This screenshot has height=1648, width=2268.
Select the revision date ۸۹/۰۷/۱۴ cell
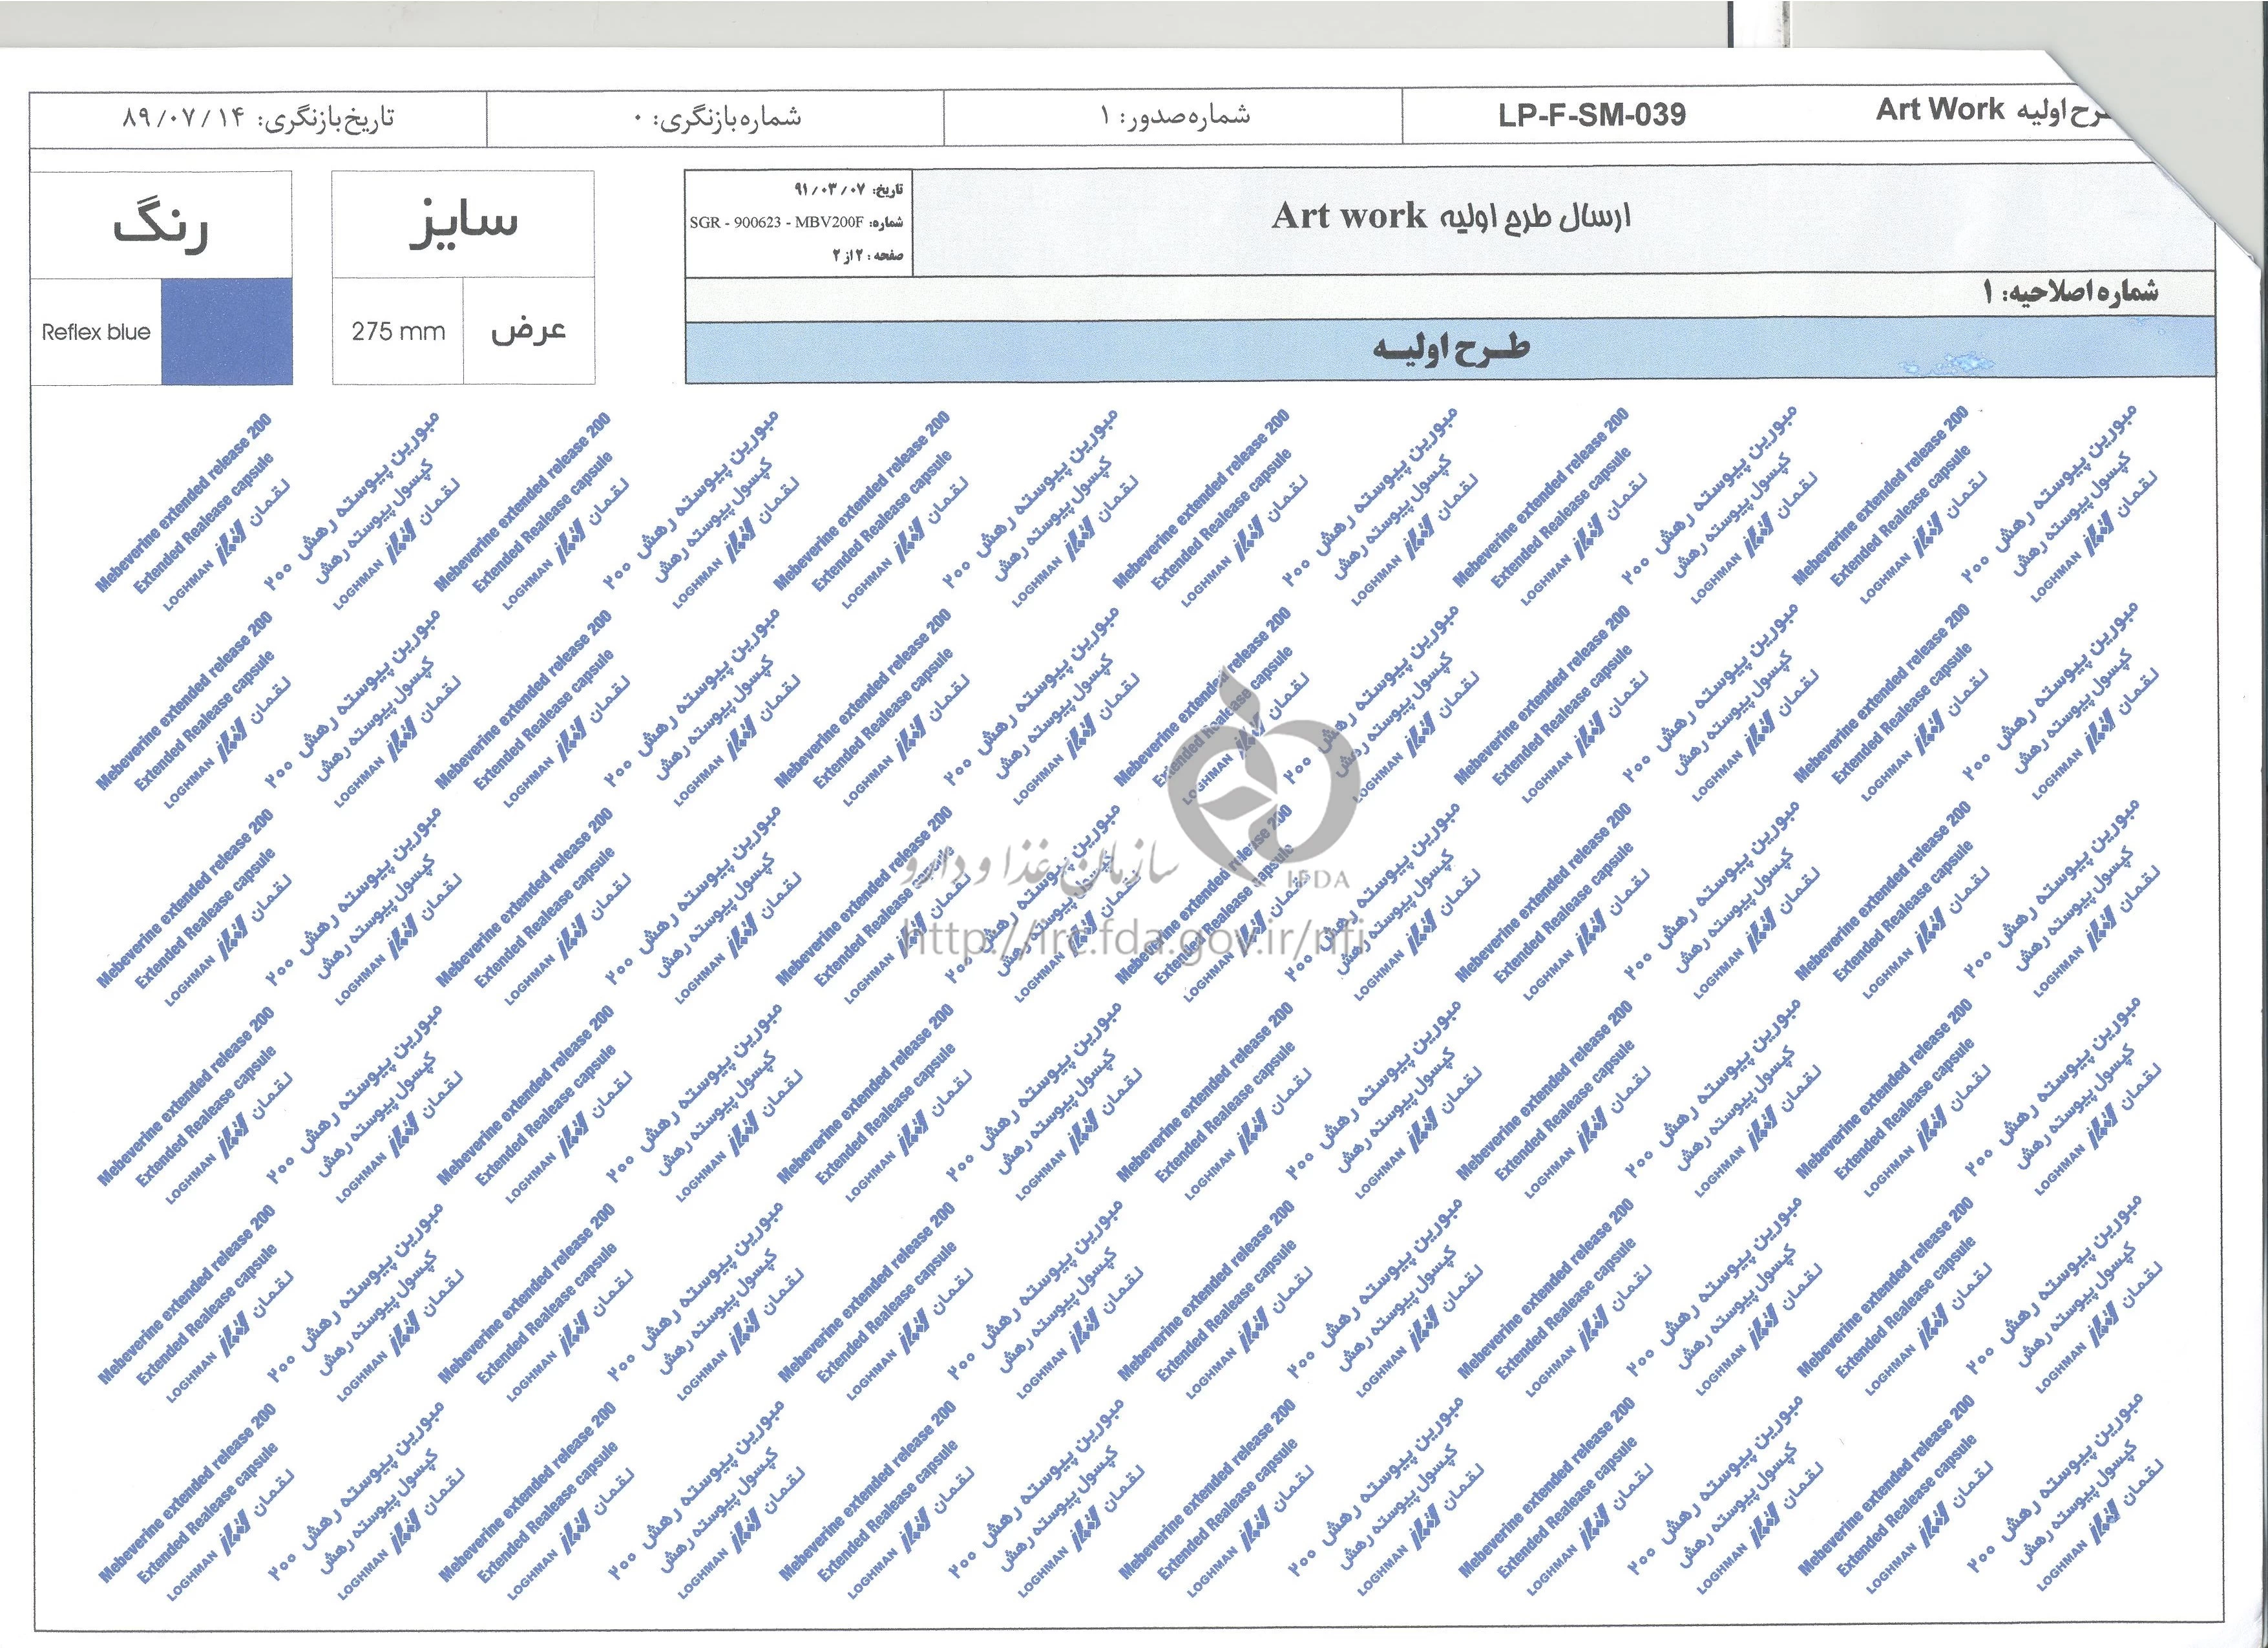pos(258,118)
